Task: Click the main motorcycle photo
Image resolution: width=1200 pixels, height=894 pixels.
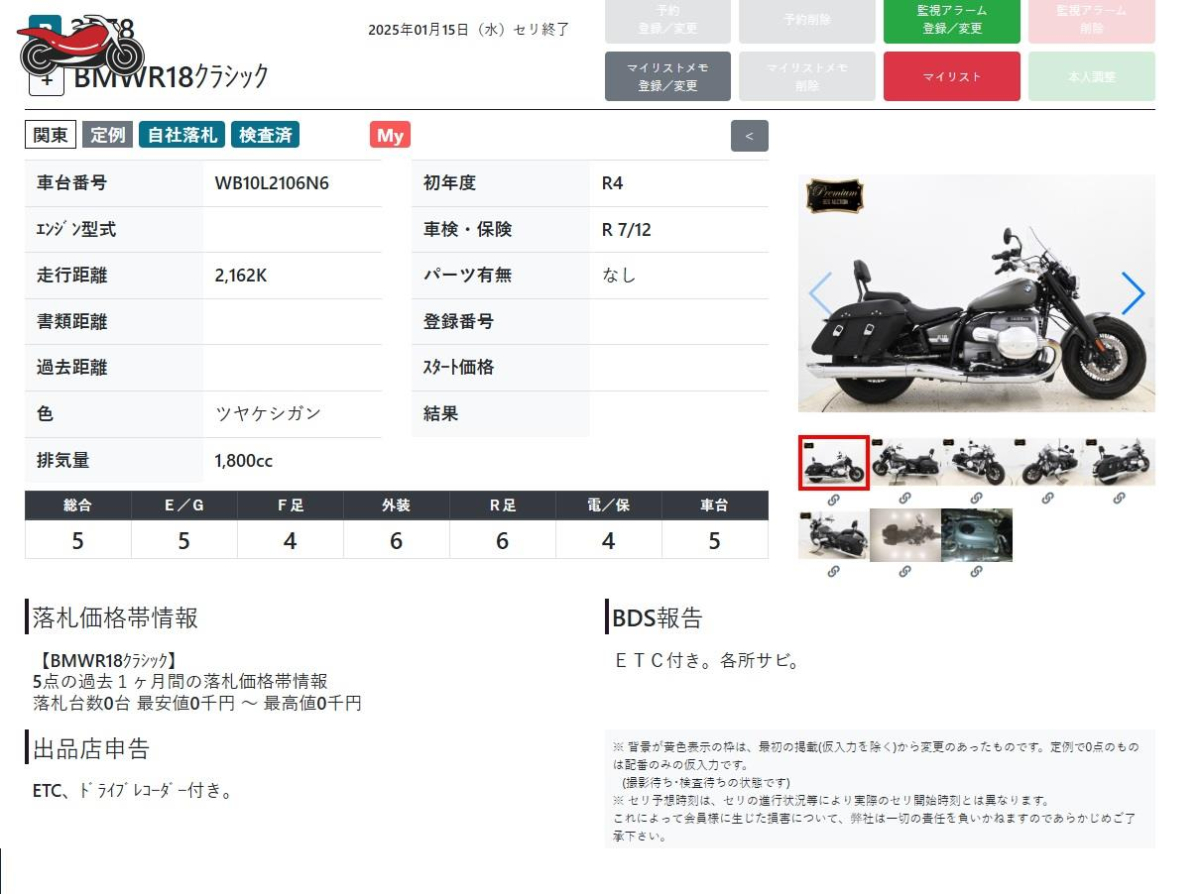Action: pyautogui.click(x=976, y=293)
